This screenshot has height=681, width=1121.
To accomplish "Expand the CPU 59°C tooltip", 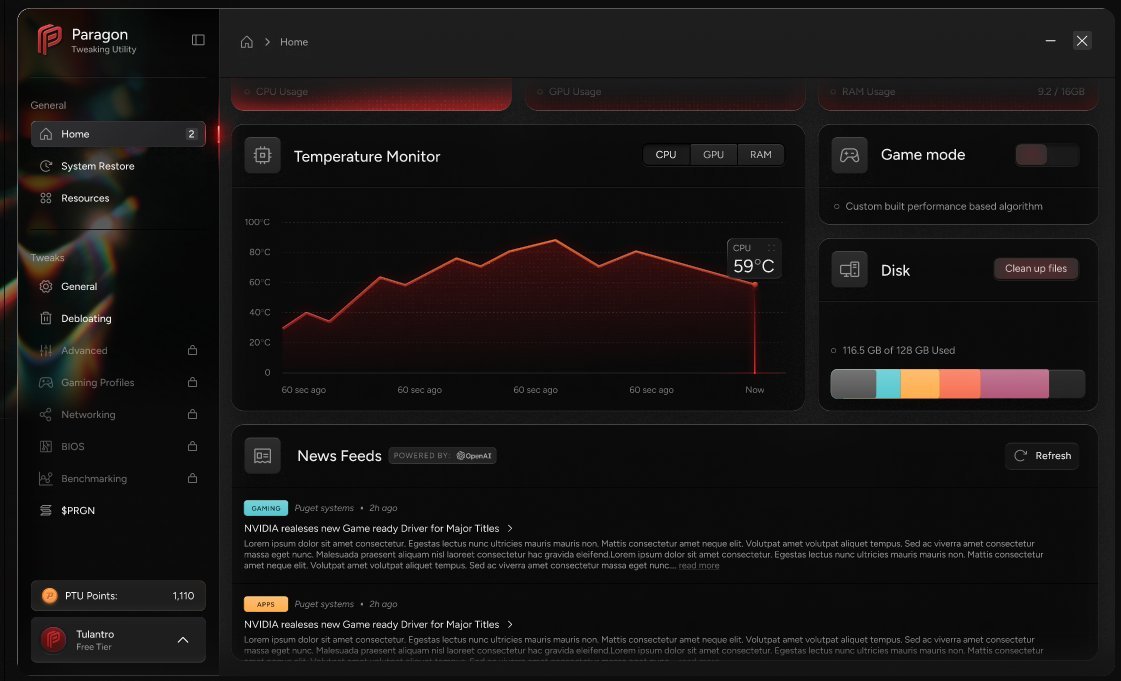I will (771, 248).
